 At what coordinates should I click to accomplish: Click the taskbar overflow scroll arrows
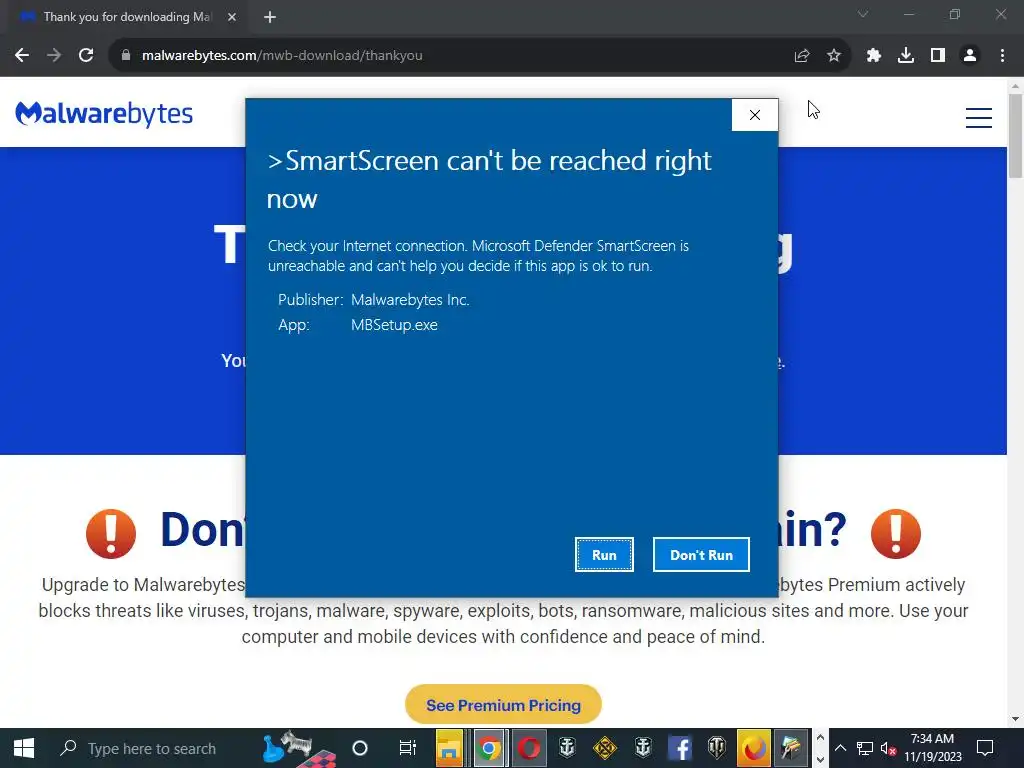coord(820,748)
